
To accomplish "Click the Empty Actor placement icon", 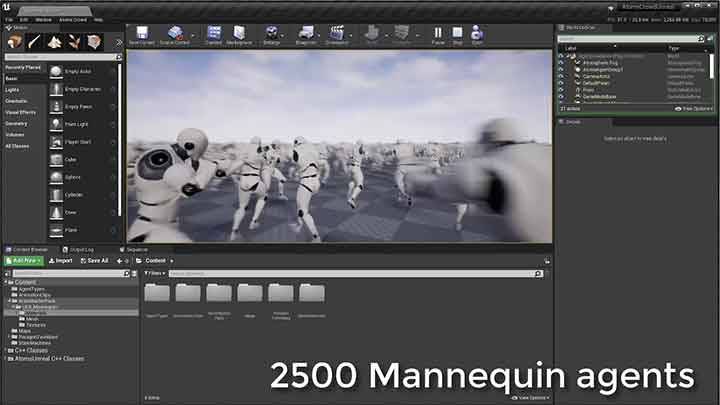I will point(56,72).
